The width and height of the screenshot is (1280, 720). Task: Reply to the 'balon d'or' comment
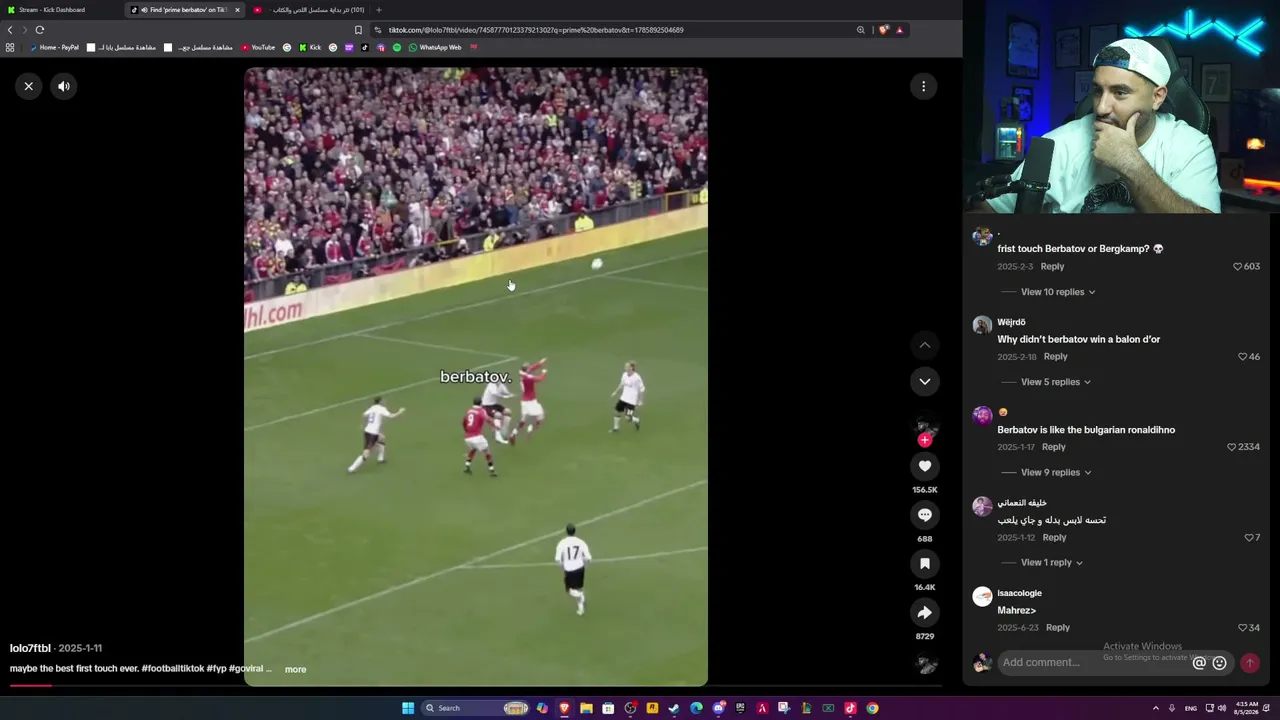pos(1055,357)
